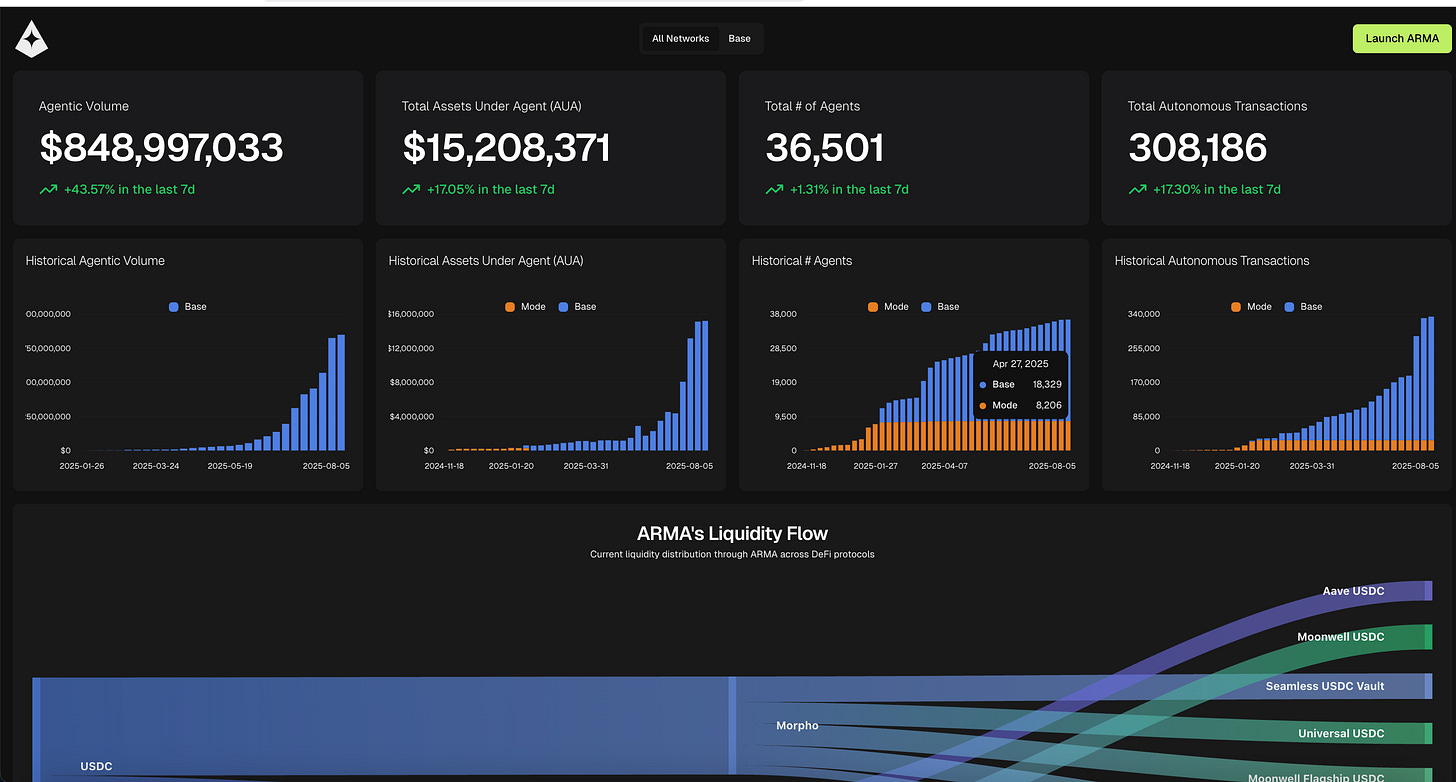Toggle Base legend in Historical Autonomous Transactions chart
Image resolution: width=1456 pixels, height=782 pixels.
[x=1304, y=306]
